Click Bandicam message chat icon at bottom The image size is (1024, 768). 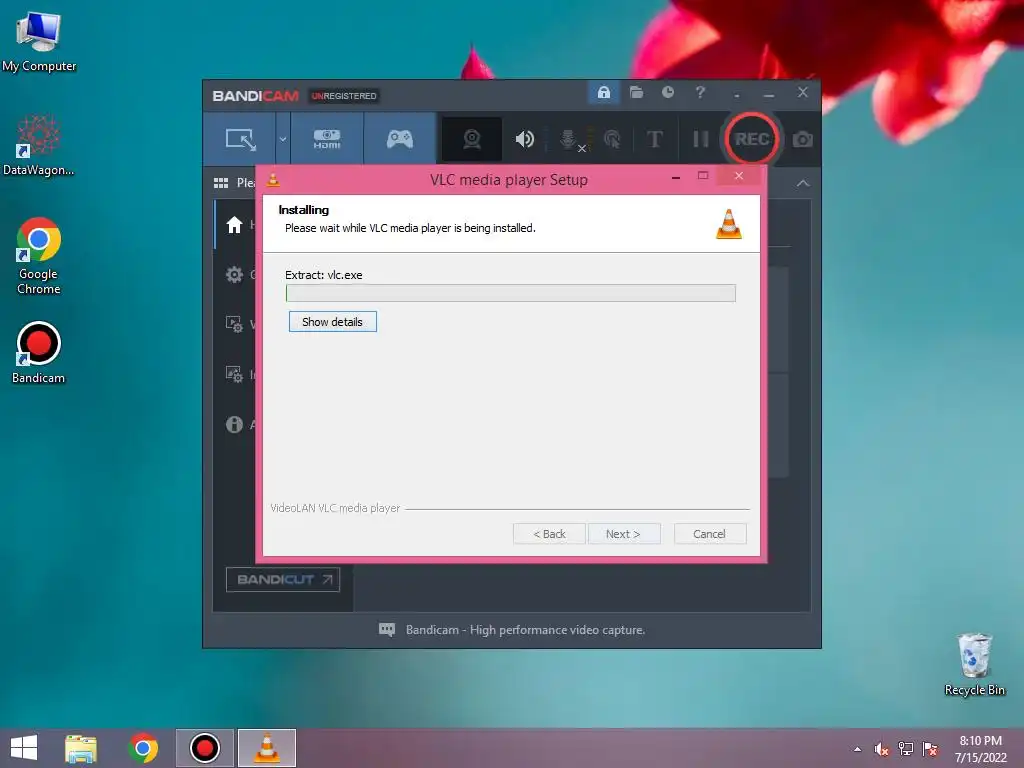pos(387,630)
